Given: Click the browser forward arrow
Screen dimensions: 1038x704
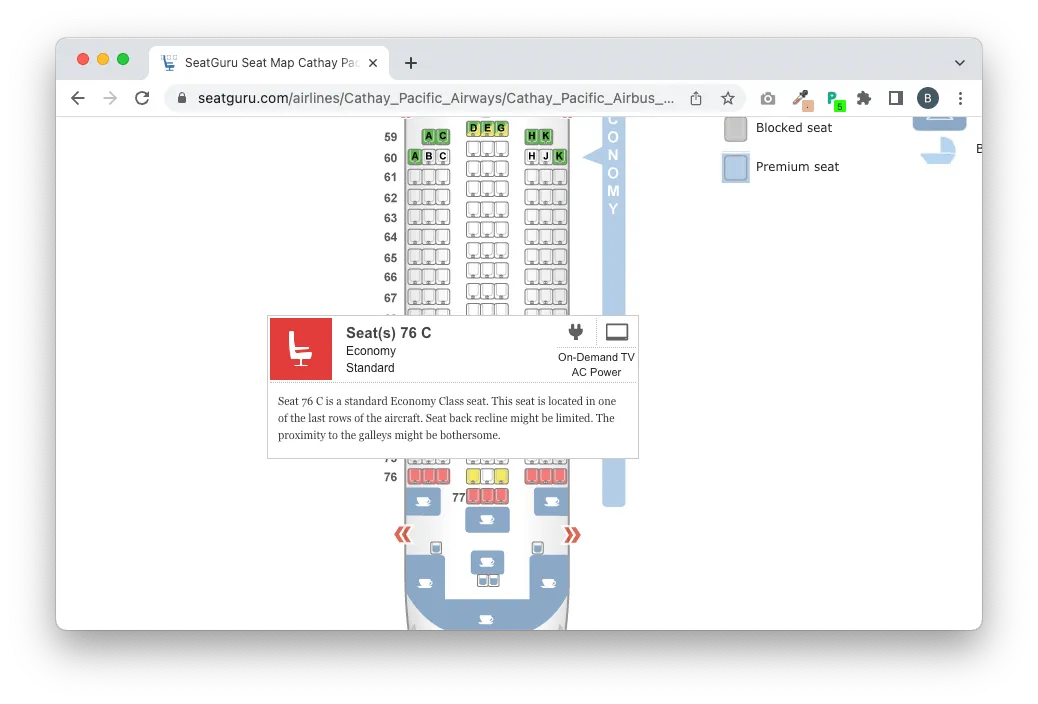Looking at the screenshot, I should coord(110,99).
